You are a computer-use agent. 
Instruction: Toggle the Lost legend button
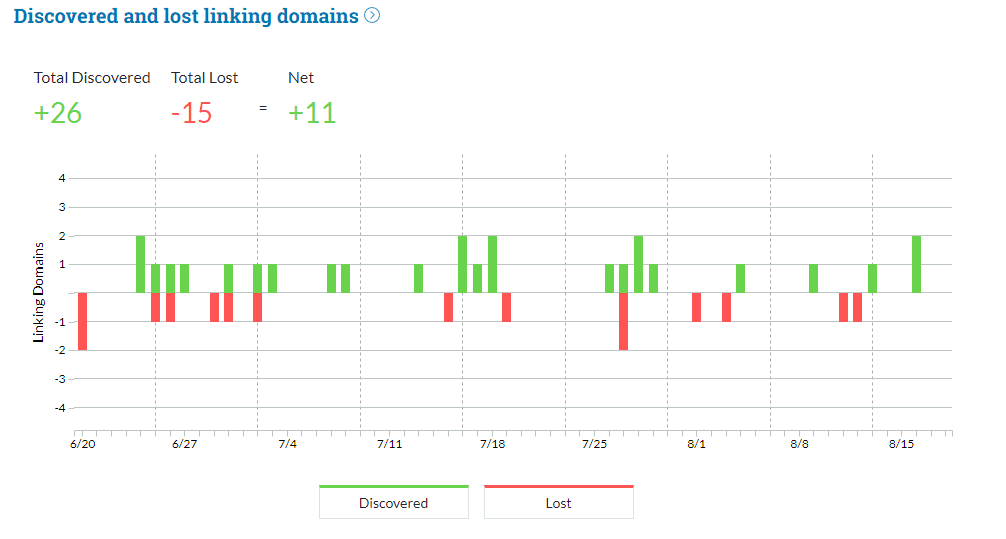pyautogui.click(x=559, y=502)
